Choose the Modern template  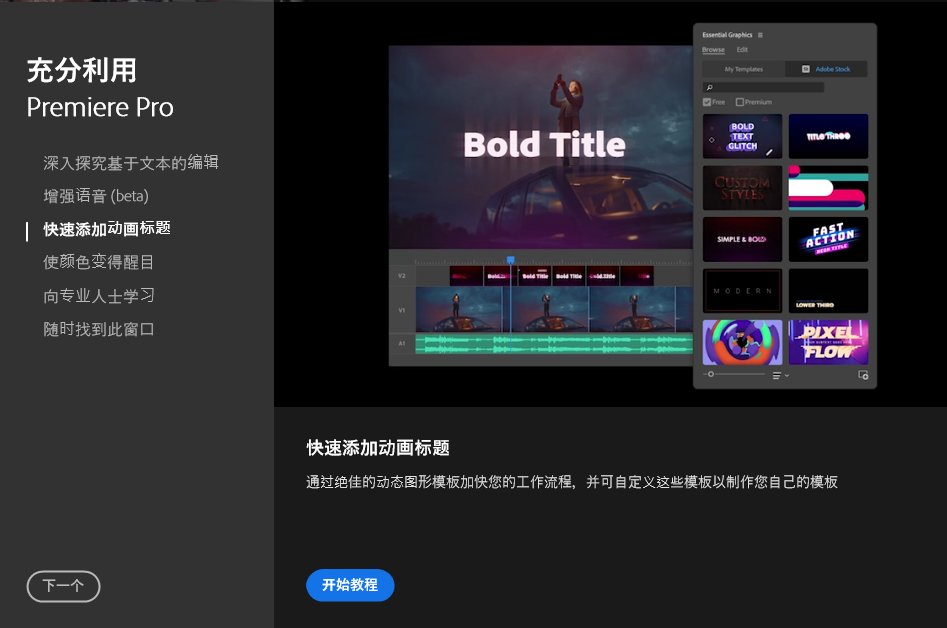(742, 291)
